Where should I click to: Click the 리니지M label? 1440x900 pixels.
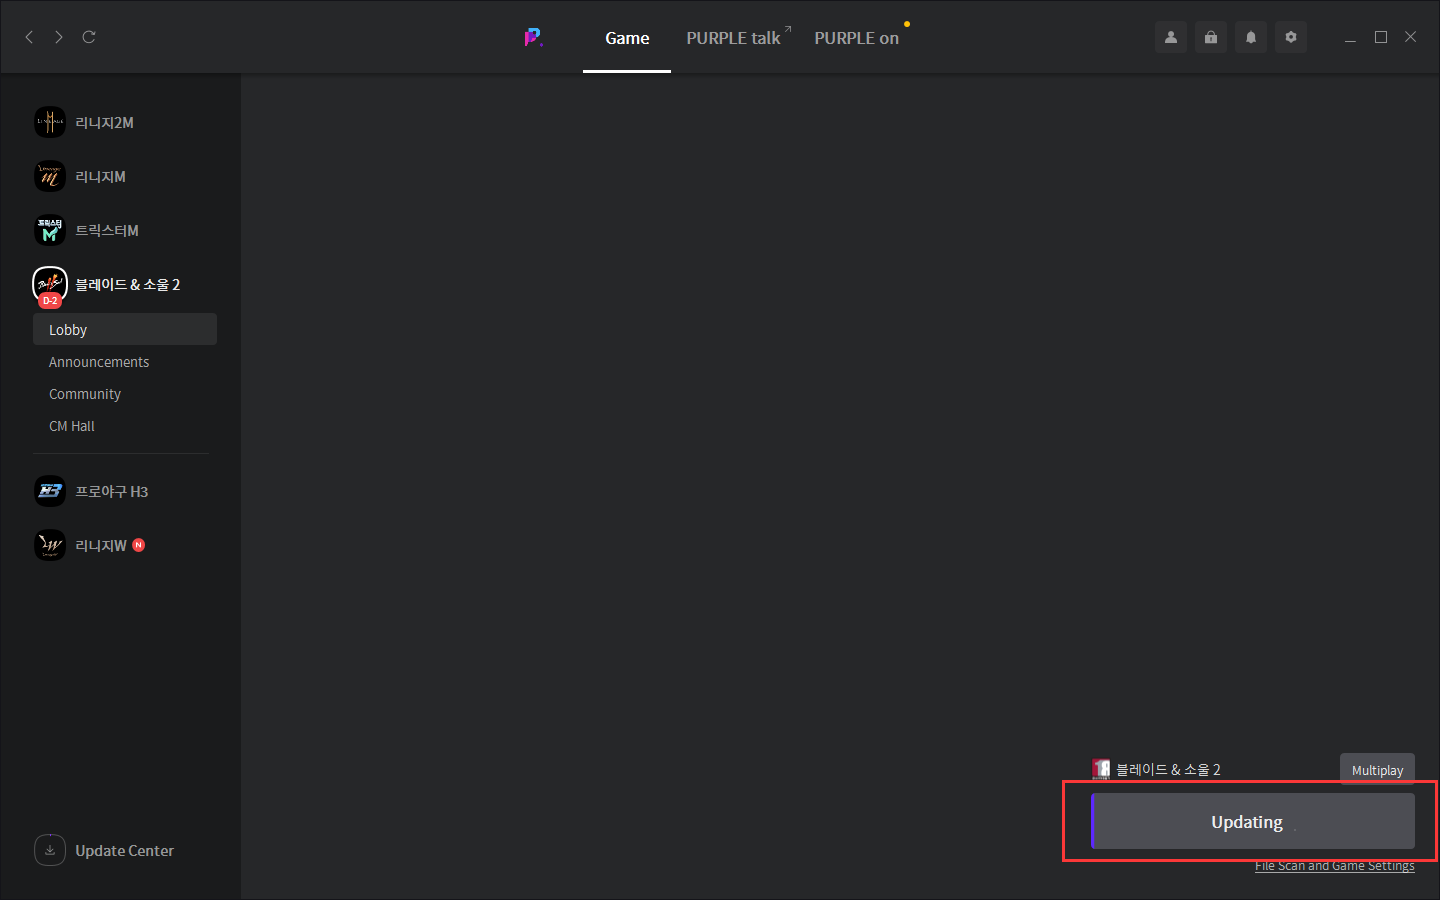pyautogui.click(x=101, y=176)
